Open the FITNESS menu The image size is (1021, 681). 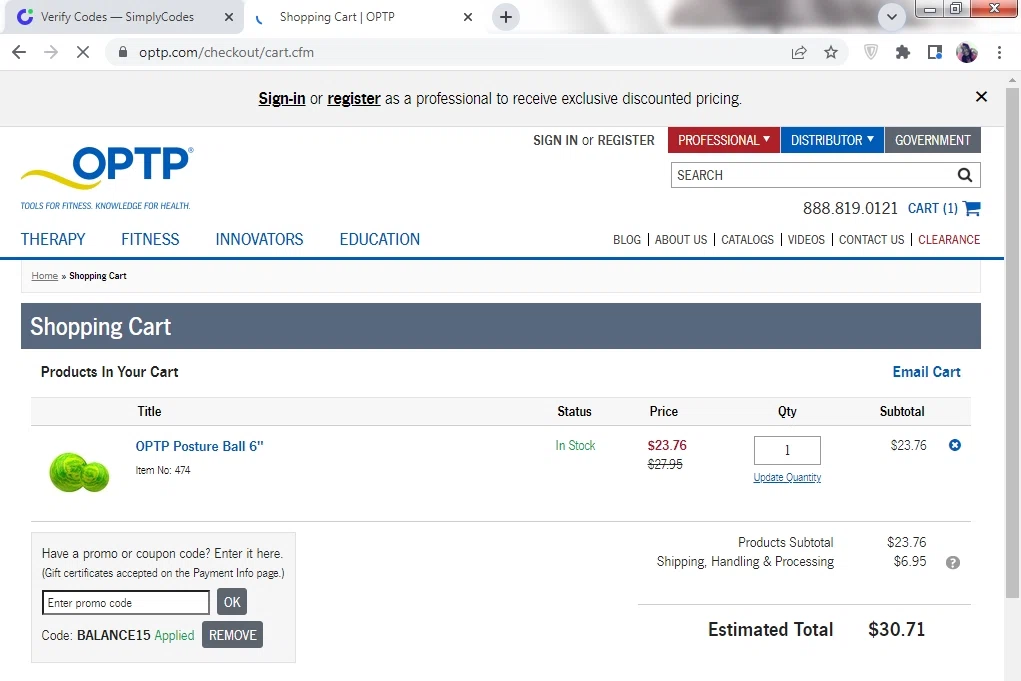(150, 239)
